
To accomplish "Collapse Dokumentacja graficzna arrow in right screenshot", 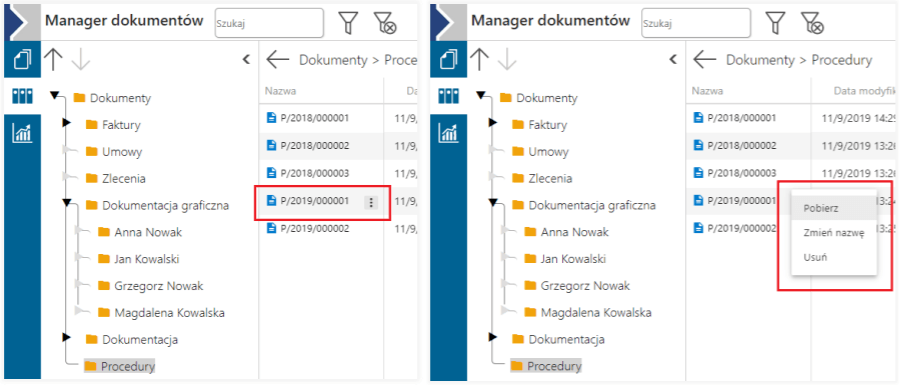I will 493,203.
